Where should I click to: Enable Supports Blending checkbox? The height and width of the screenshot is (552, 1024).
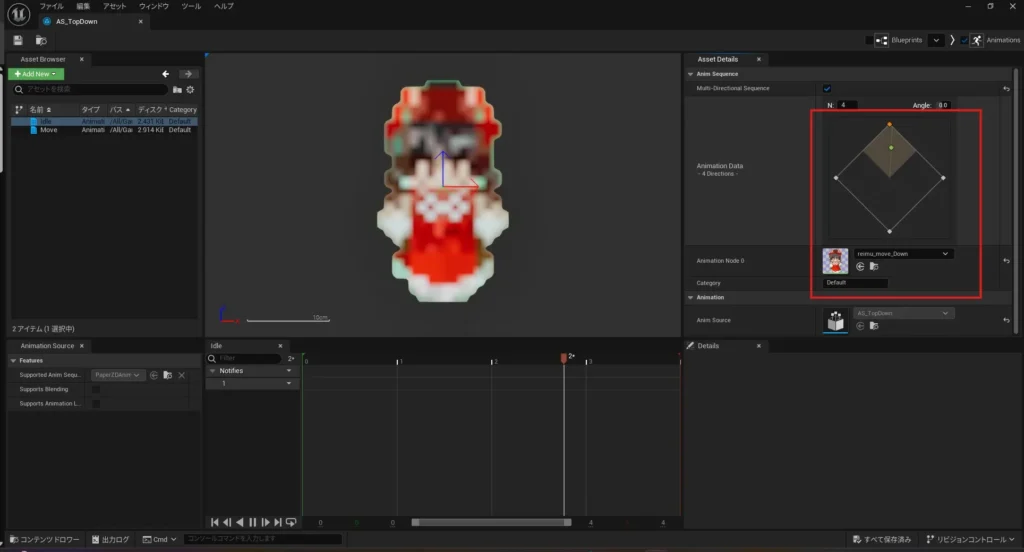(x=96, y=389)
